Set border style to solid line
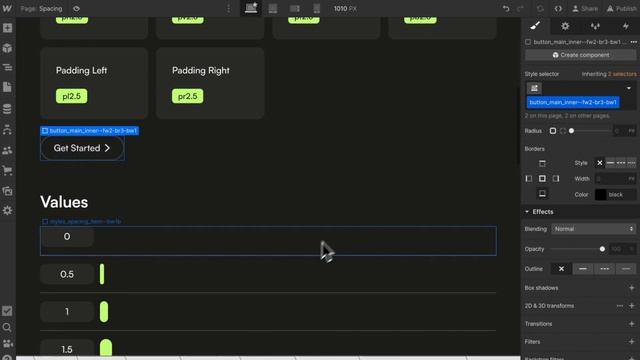 pos(610,163)
